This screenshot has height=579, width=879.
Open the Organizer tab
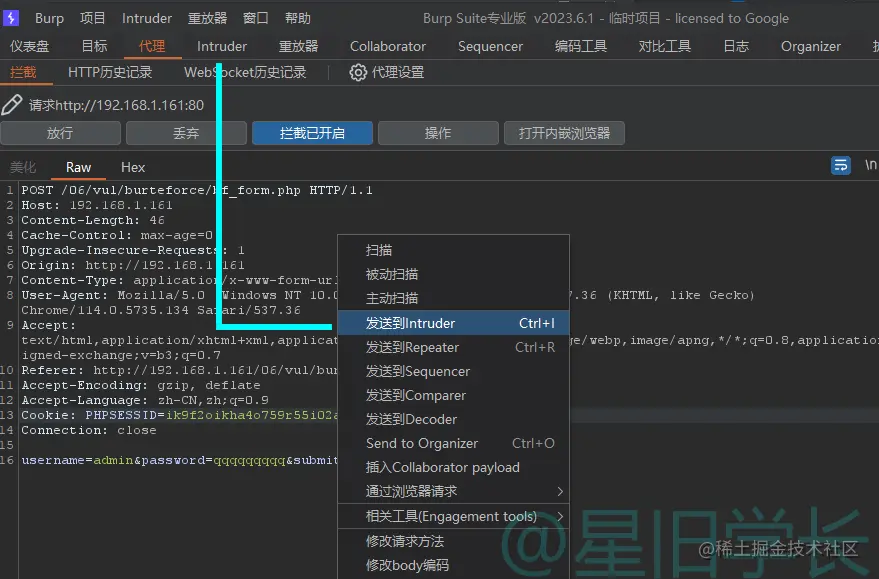pos(811,47)
